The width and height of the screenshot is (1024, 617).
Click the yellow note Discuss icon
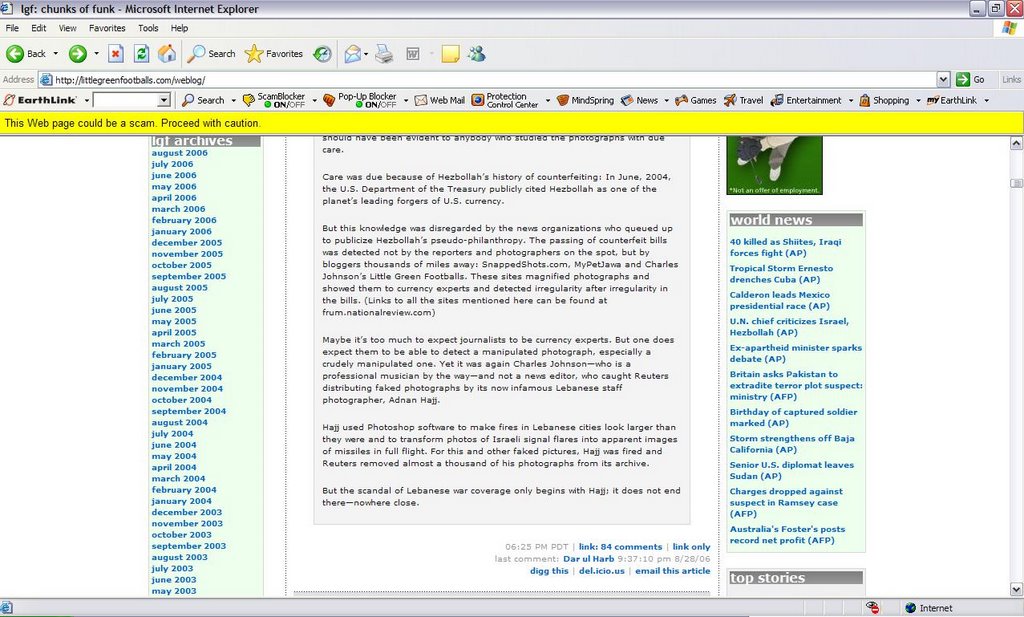(x=451, y=54)
